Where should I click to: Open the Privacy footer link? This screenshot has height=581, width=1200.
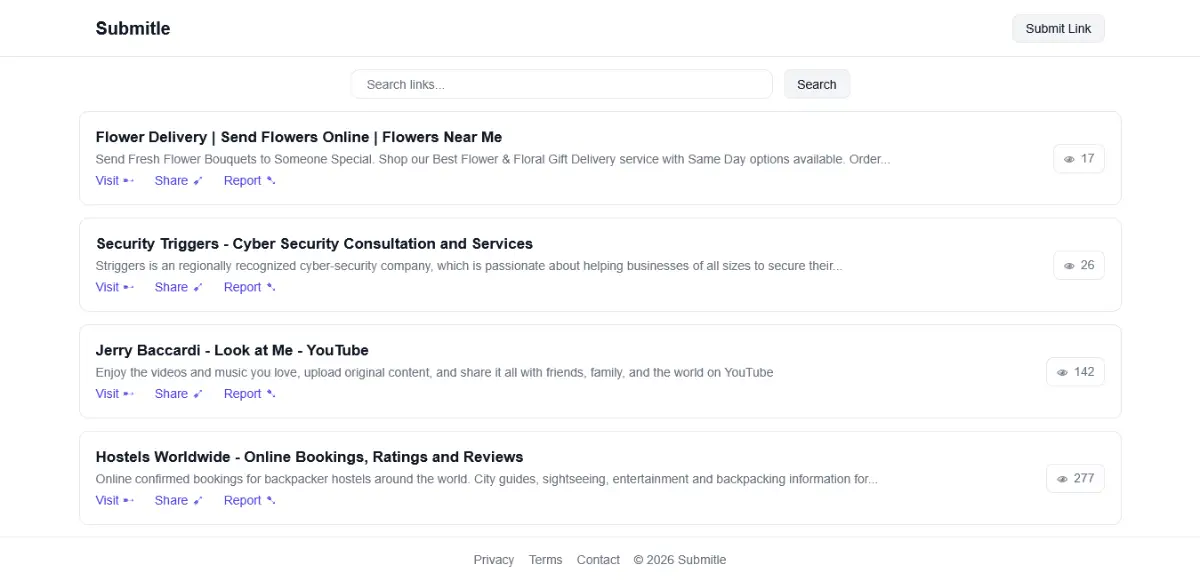494,560
